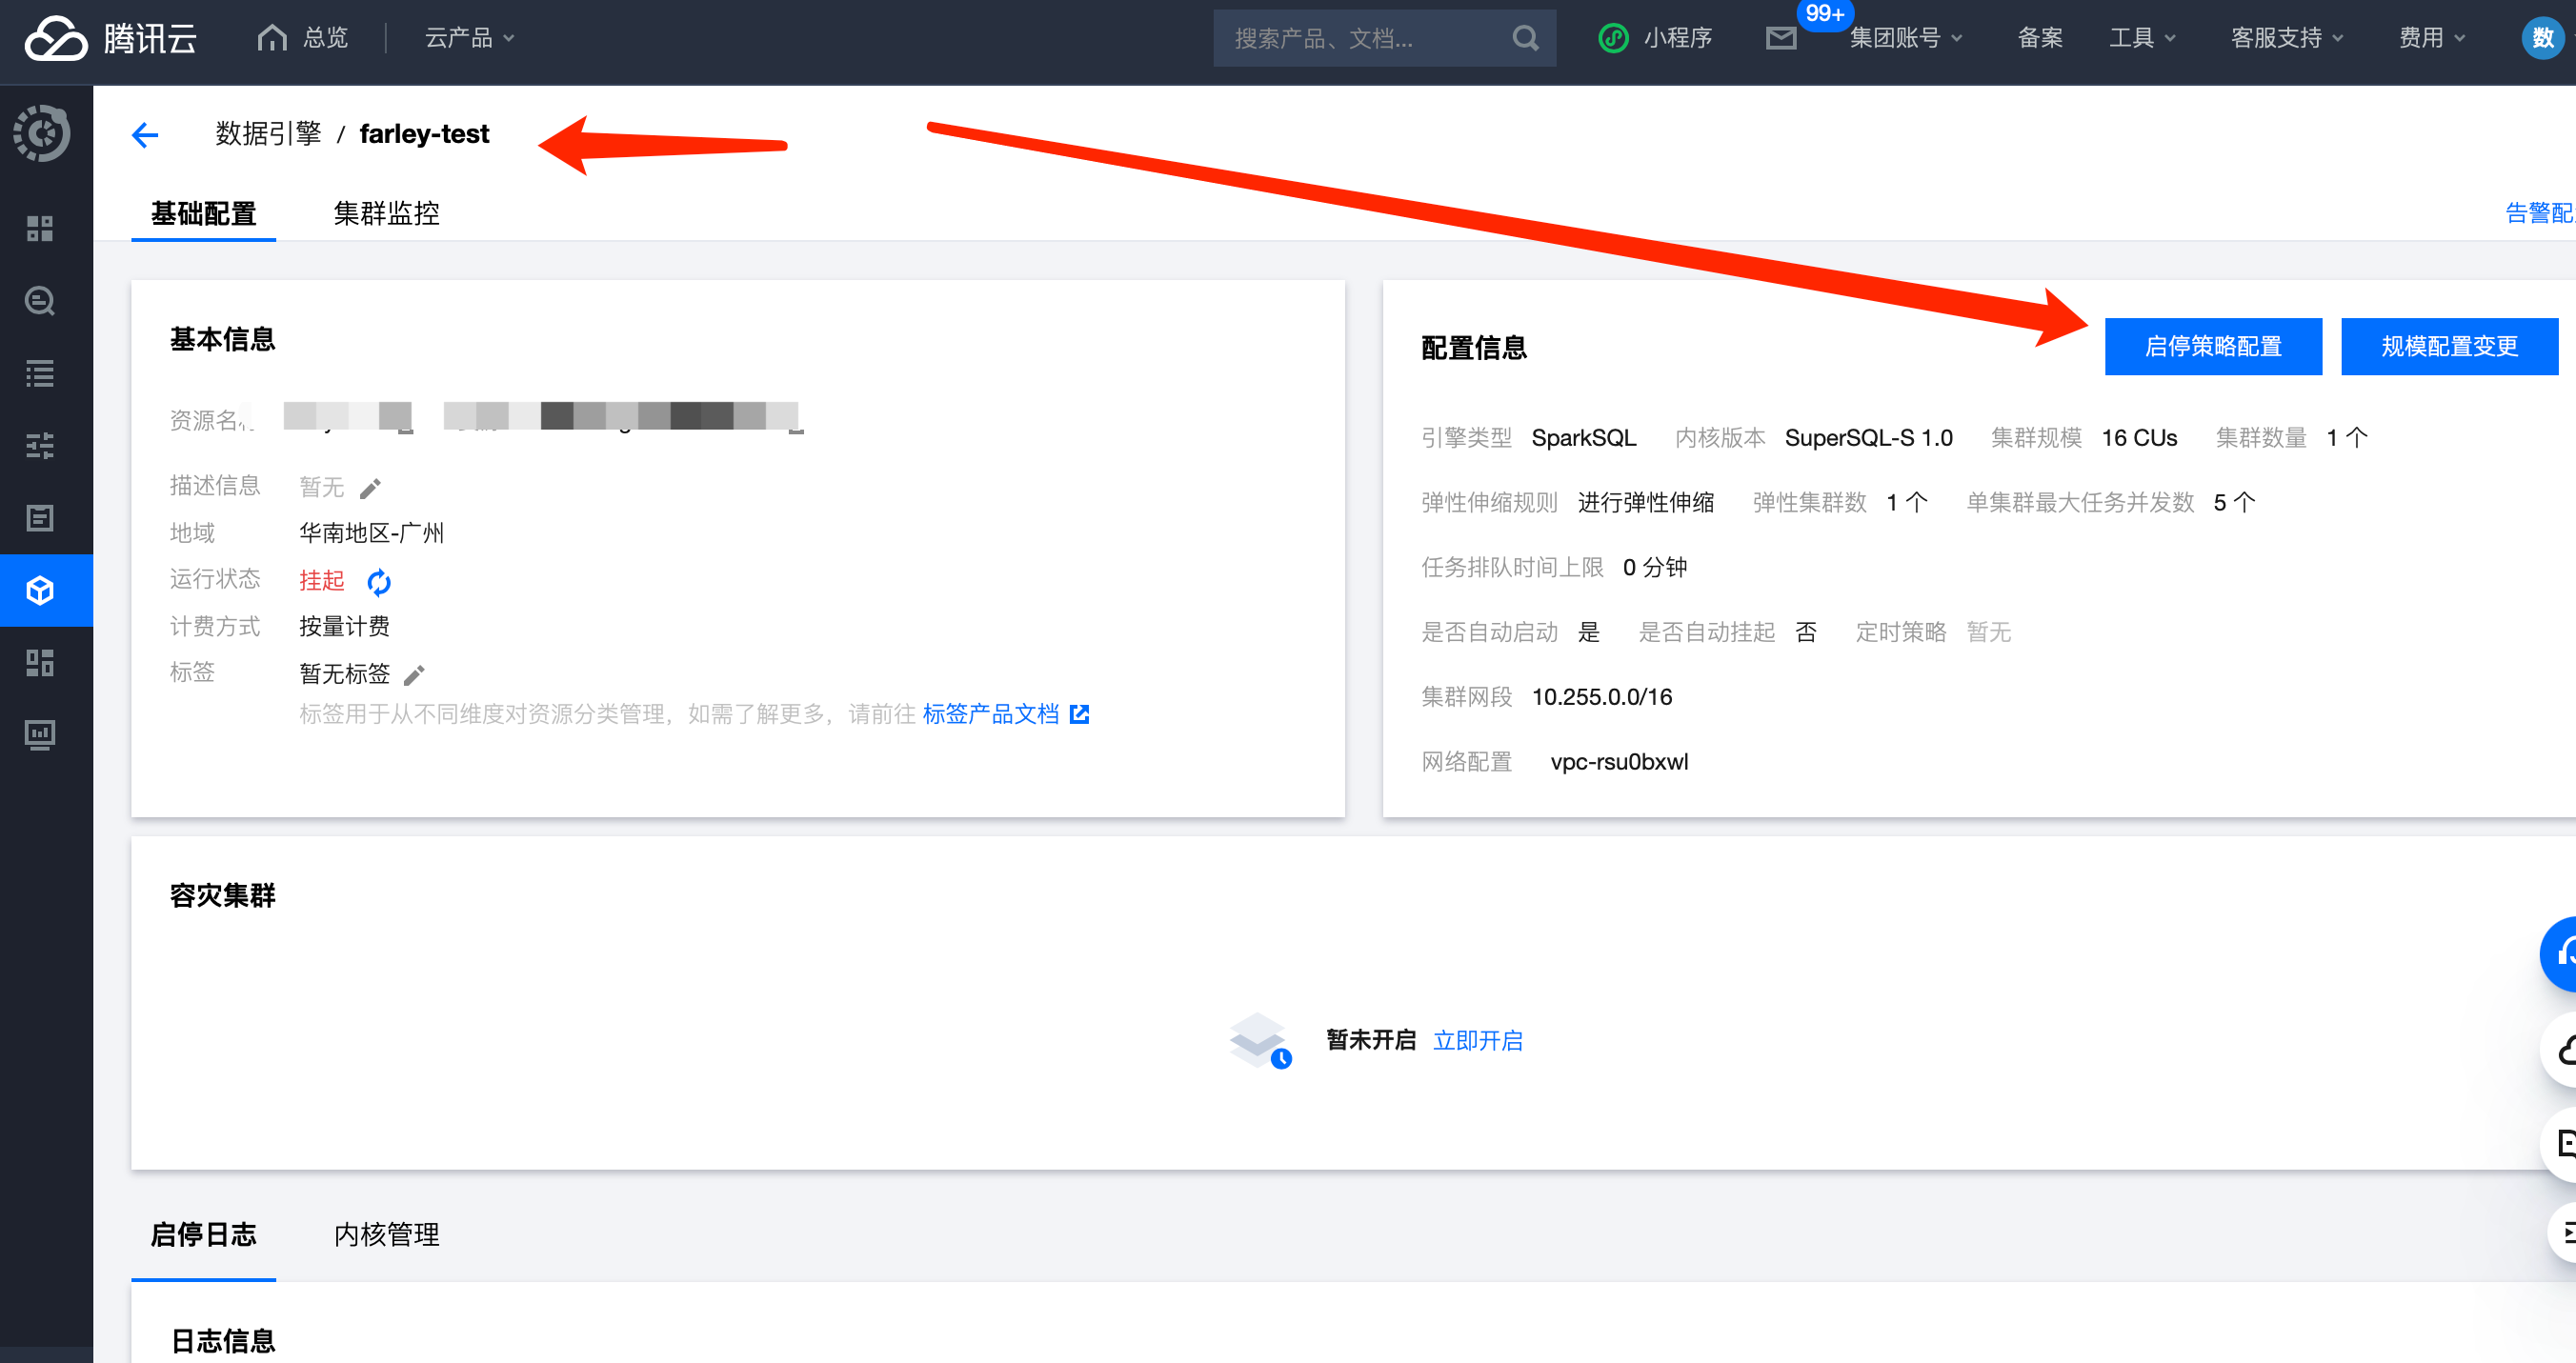Click the user avatar 数 in the top right
This screenshot has height=1363, width=2576.
pos(2542,38)
